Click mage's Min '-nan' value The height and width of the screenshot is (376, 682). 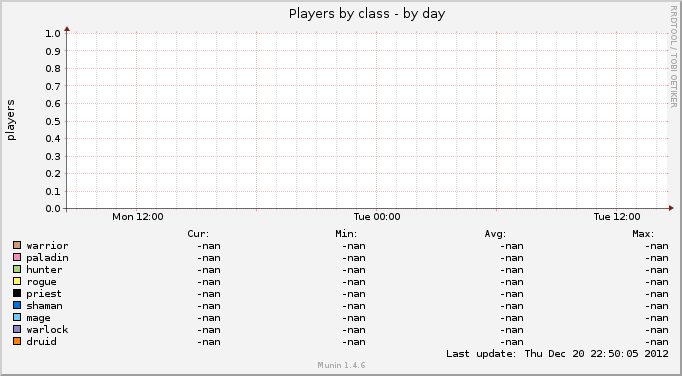point(354,318)
